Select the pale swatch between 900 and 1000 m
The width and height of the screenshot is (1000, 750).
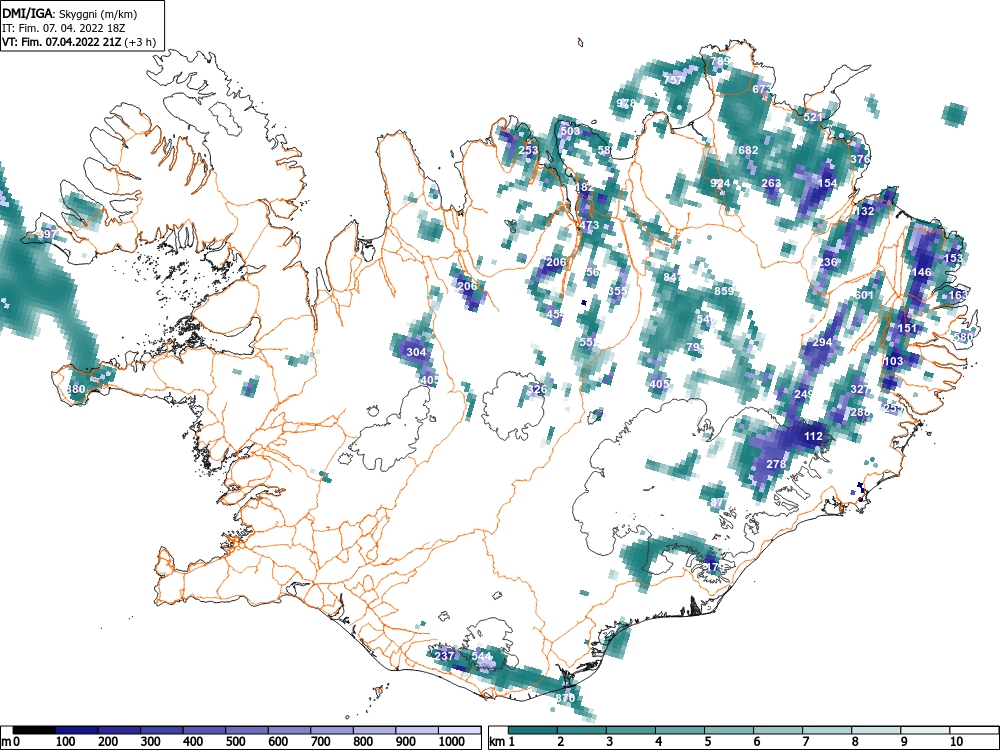[x=416, y=730]
